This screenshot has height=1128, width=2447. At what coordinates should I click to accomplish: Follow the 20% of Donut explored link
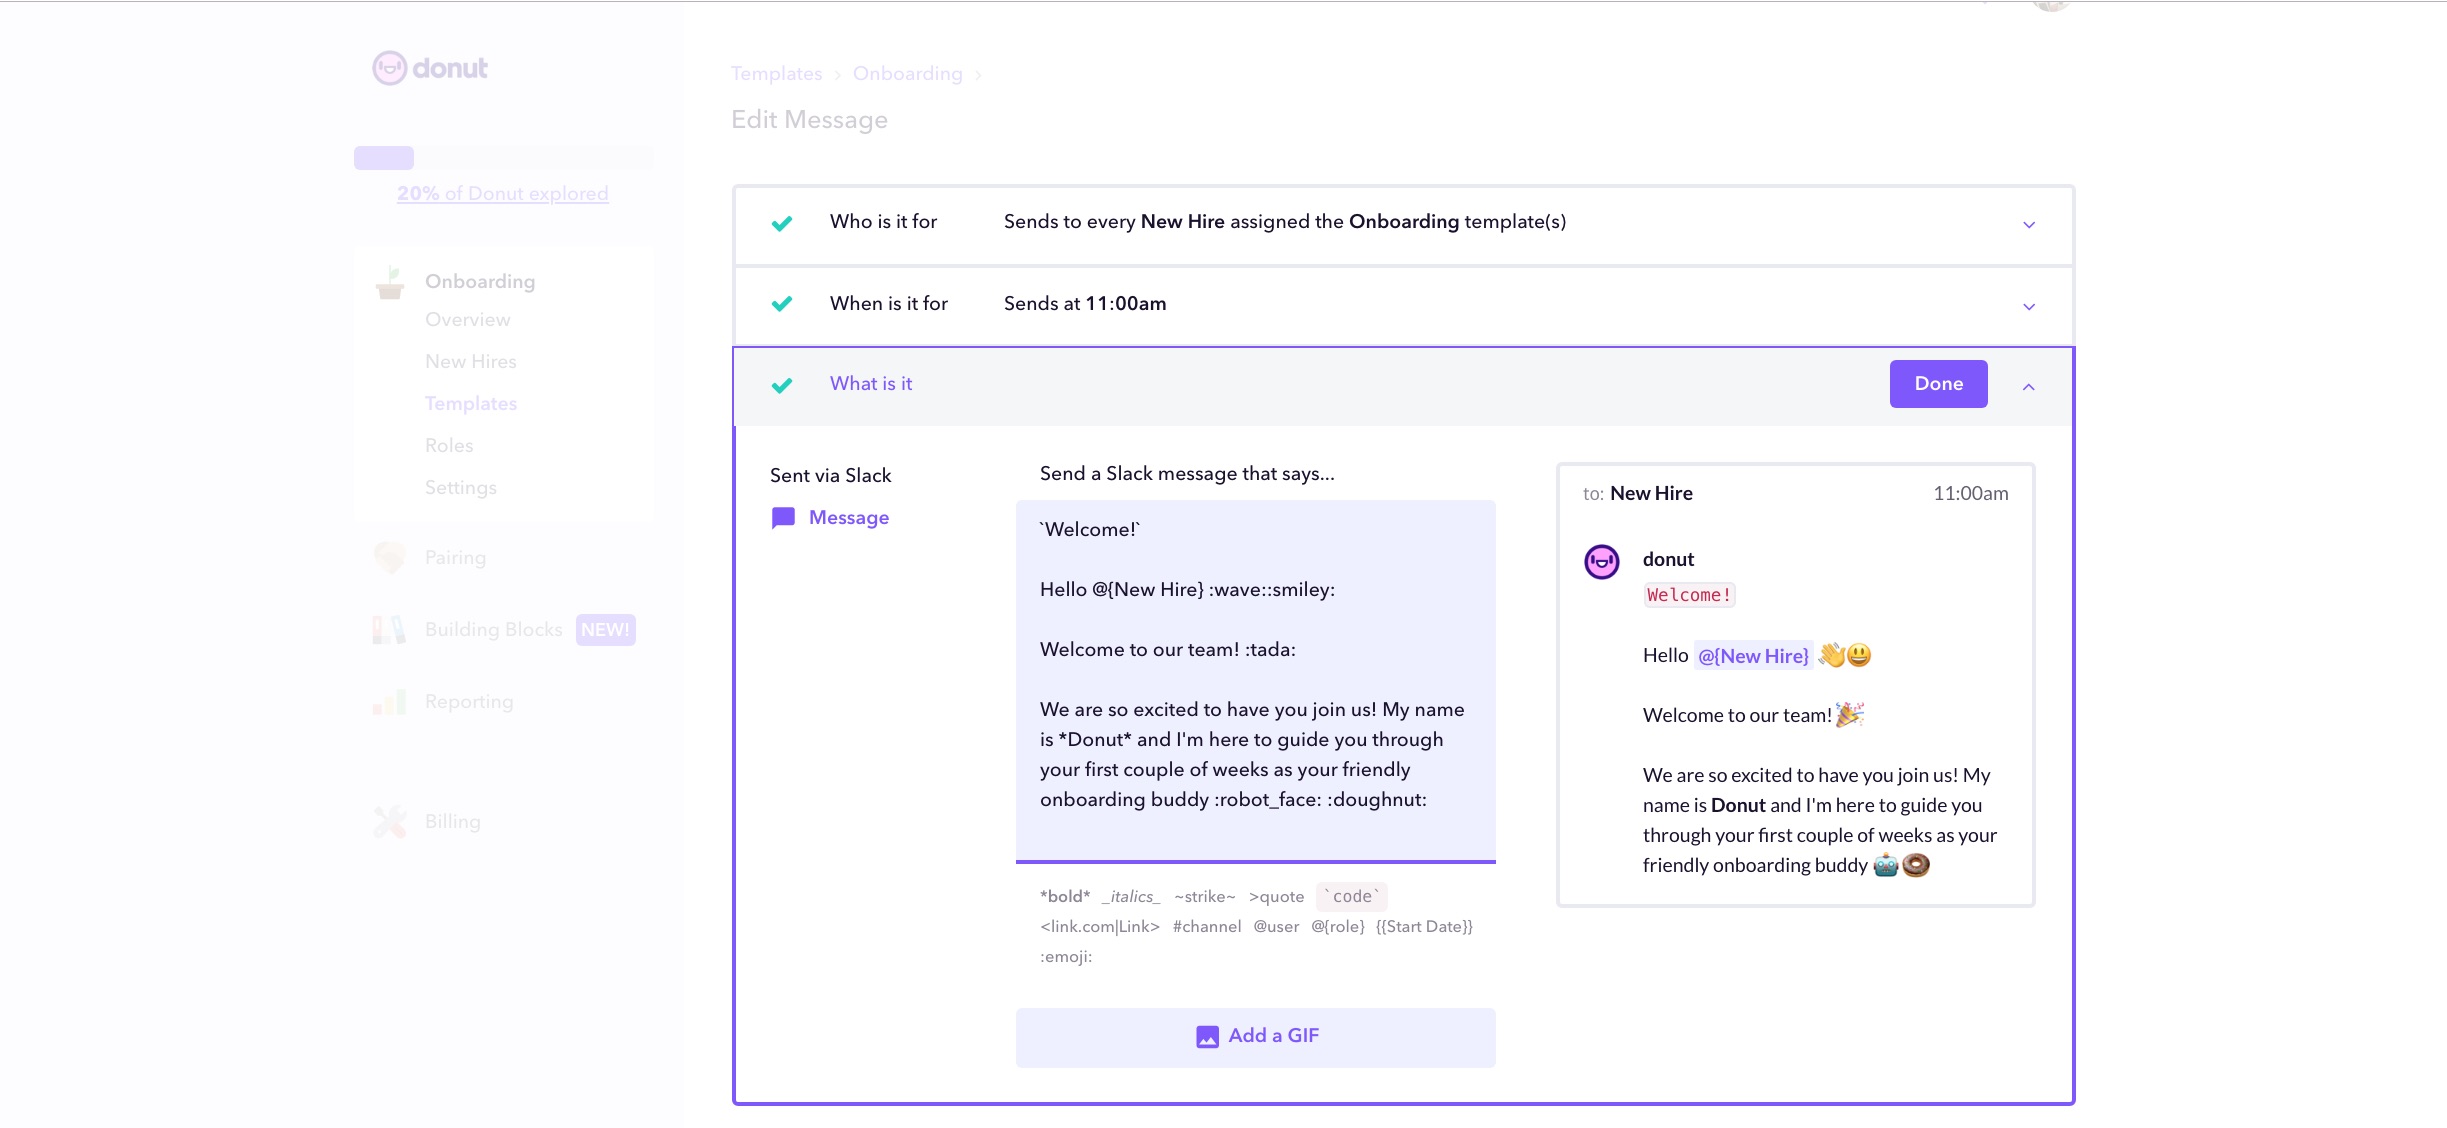point(503,194)
